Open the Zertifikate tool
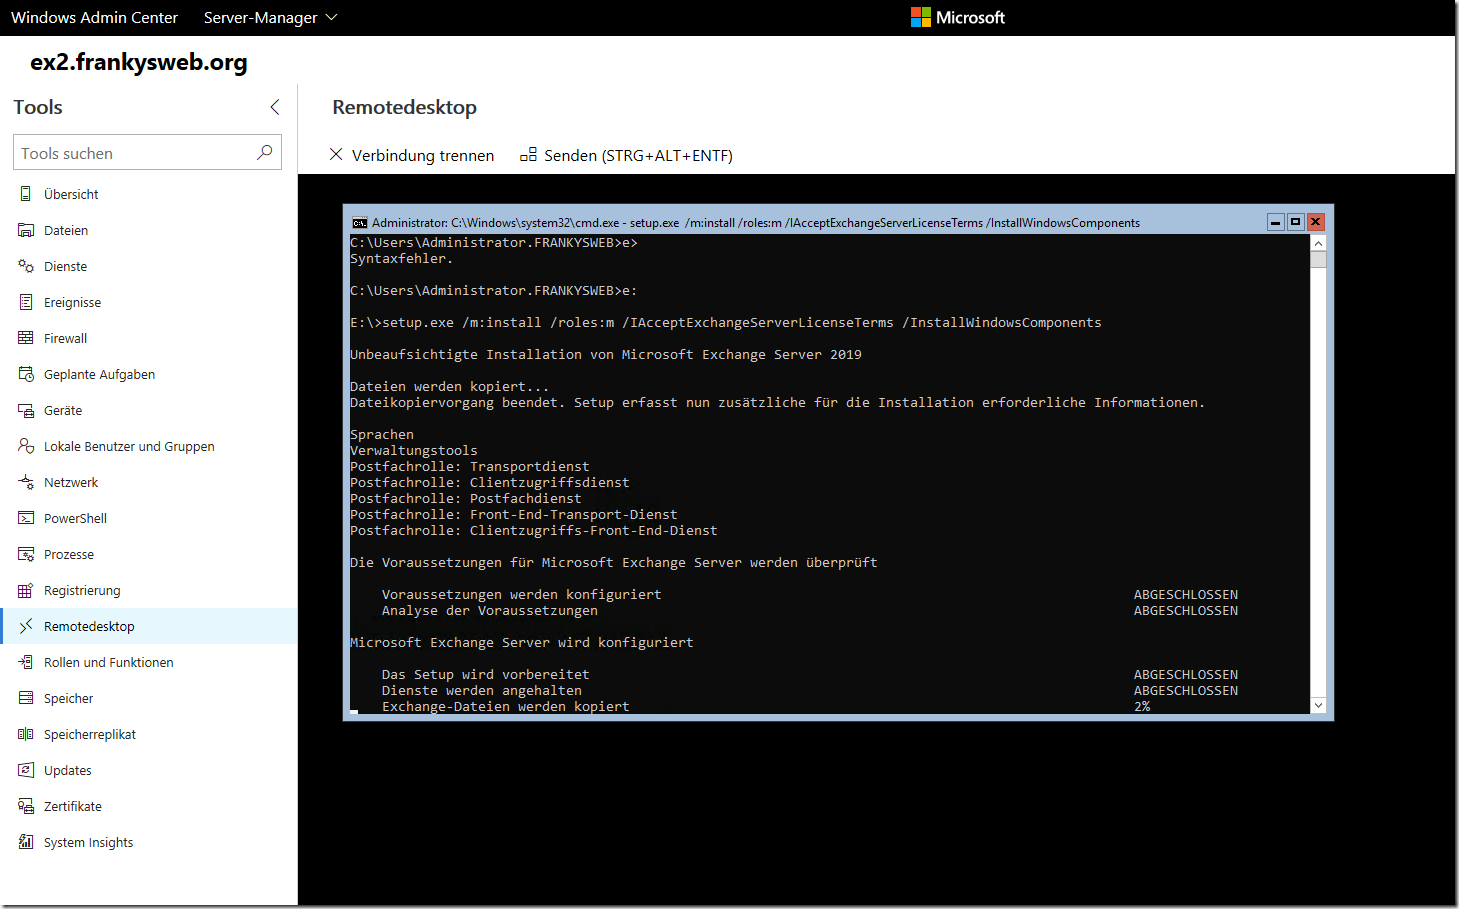 [148, 806]
